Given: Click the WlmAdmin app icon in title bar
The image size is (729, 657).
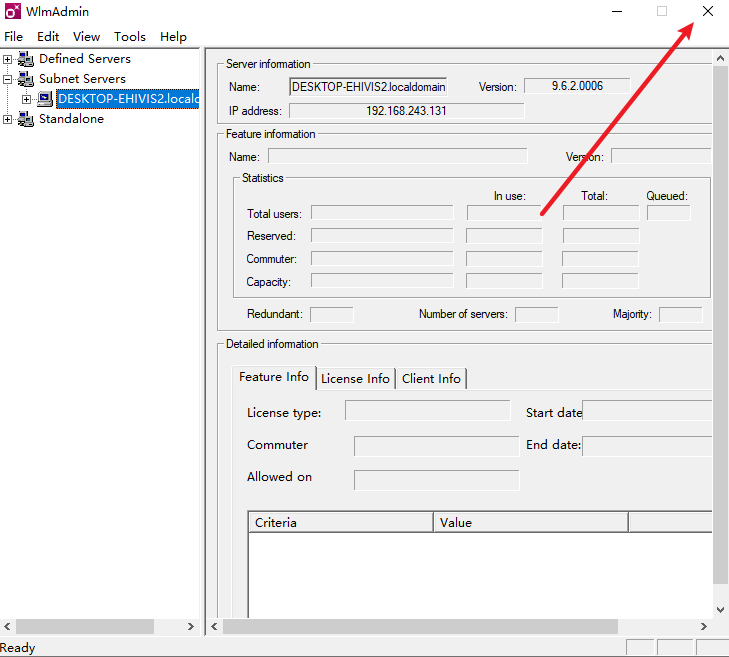Looking at the screenshot, I should tap(11, 11).
